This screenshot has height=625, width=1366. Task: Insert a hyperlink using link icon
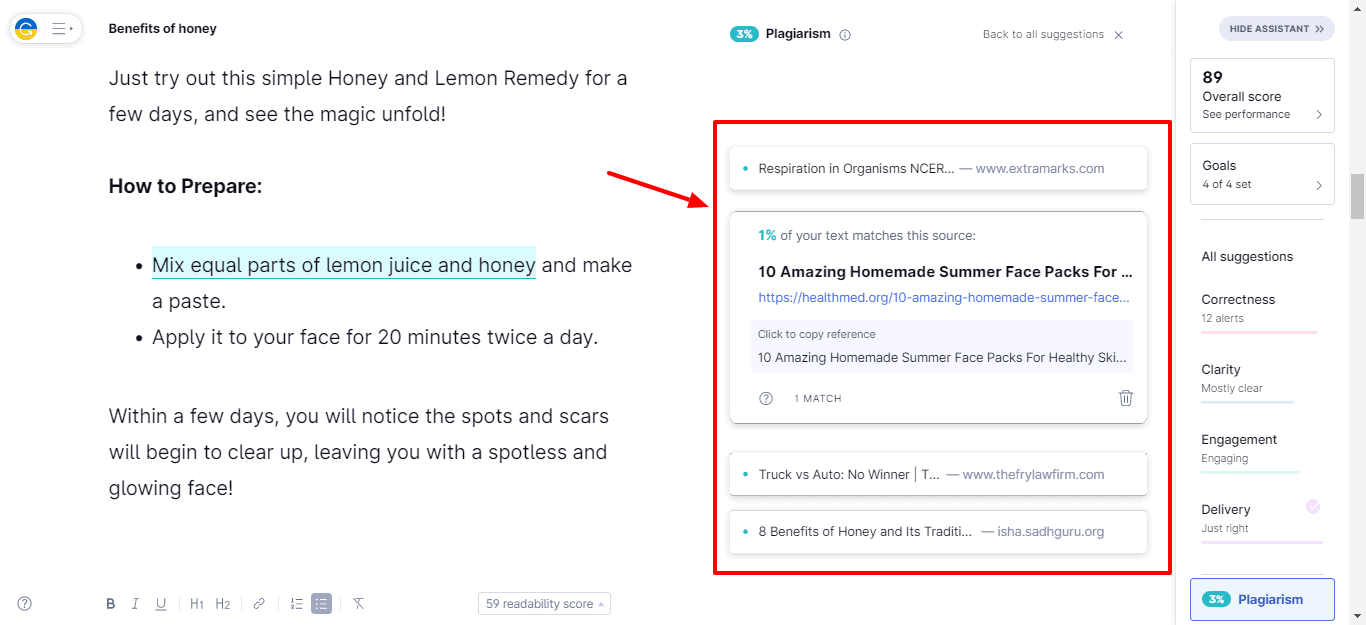(x=259, y=604)
